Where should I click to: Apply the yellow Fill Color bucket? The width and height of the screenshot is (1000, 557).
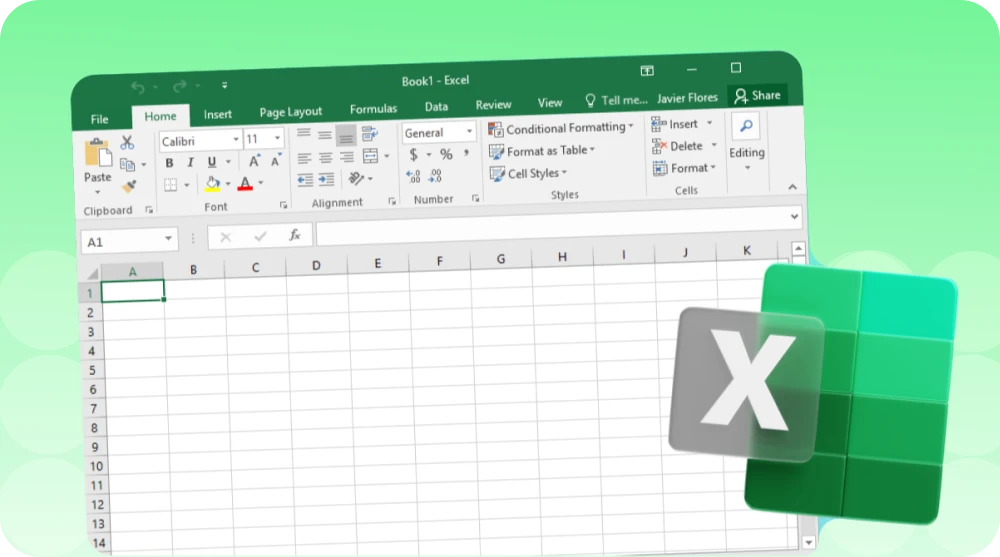(x=213, y=184)
